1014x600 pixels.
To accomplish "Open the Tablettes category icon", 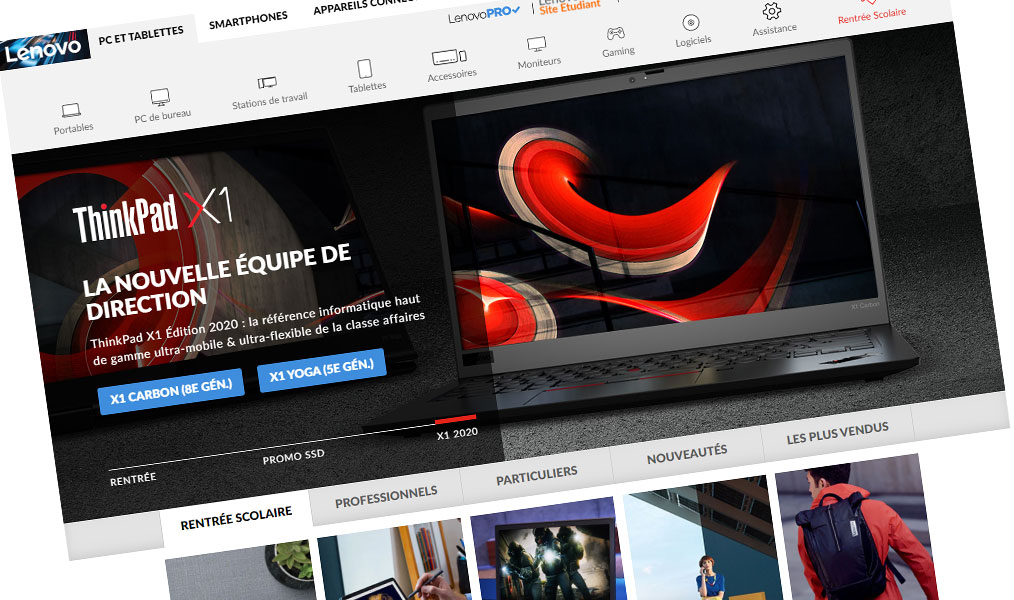I will [365, 69].
